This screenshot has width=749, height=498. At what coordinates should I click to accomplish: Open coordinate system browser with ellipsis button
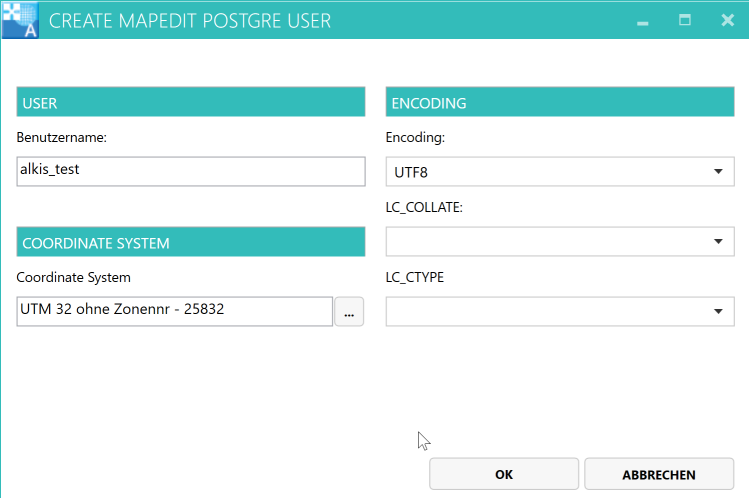tap(348, 312)
